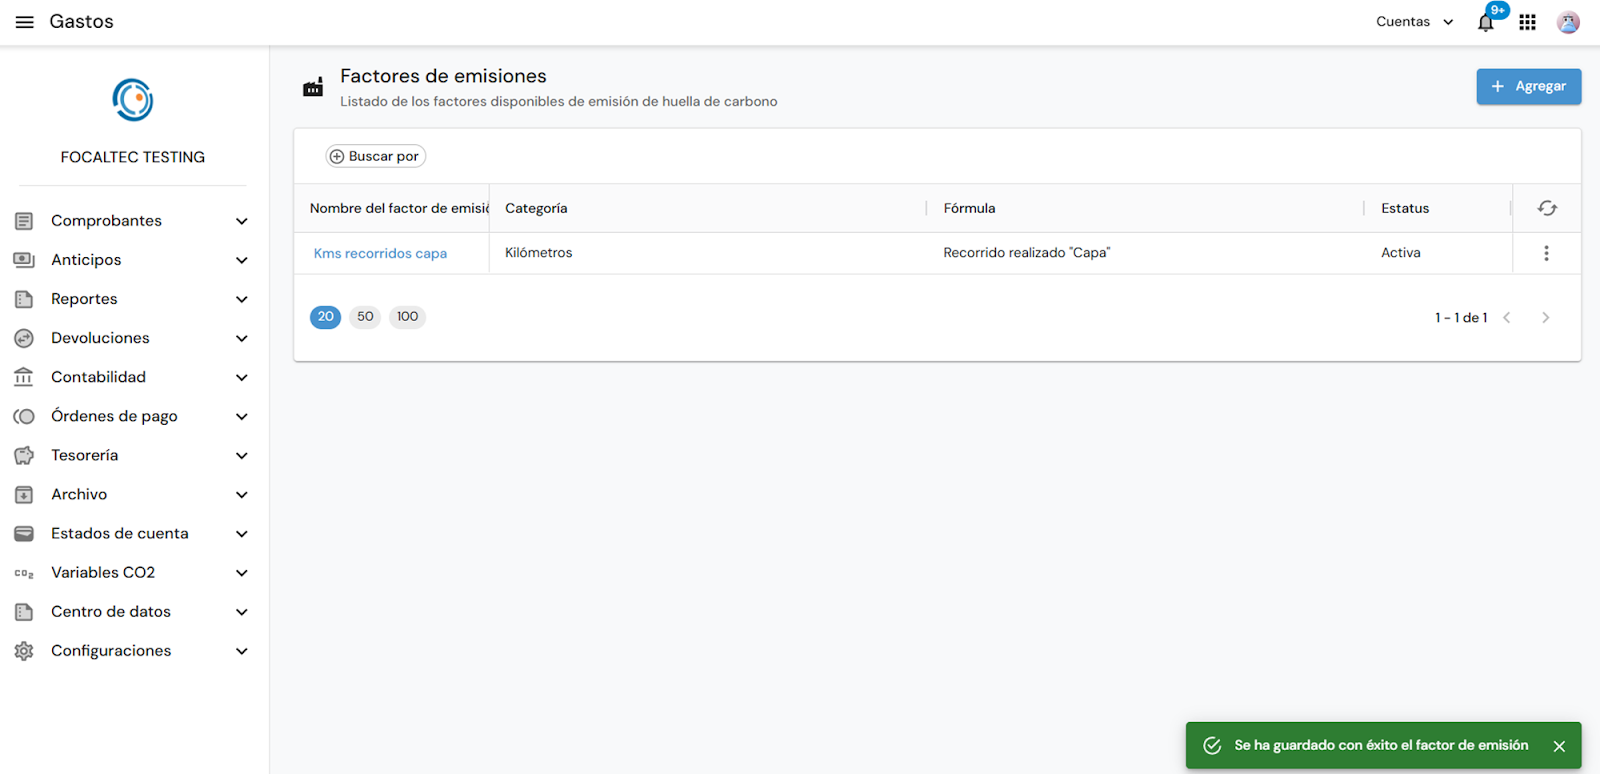Show 50 rows per page
1600x774 pixels.
click(x=365, y=317)
